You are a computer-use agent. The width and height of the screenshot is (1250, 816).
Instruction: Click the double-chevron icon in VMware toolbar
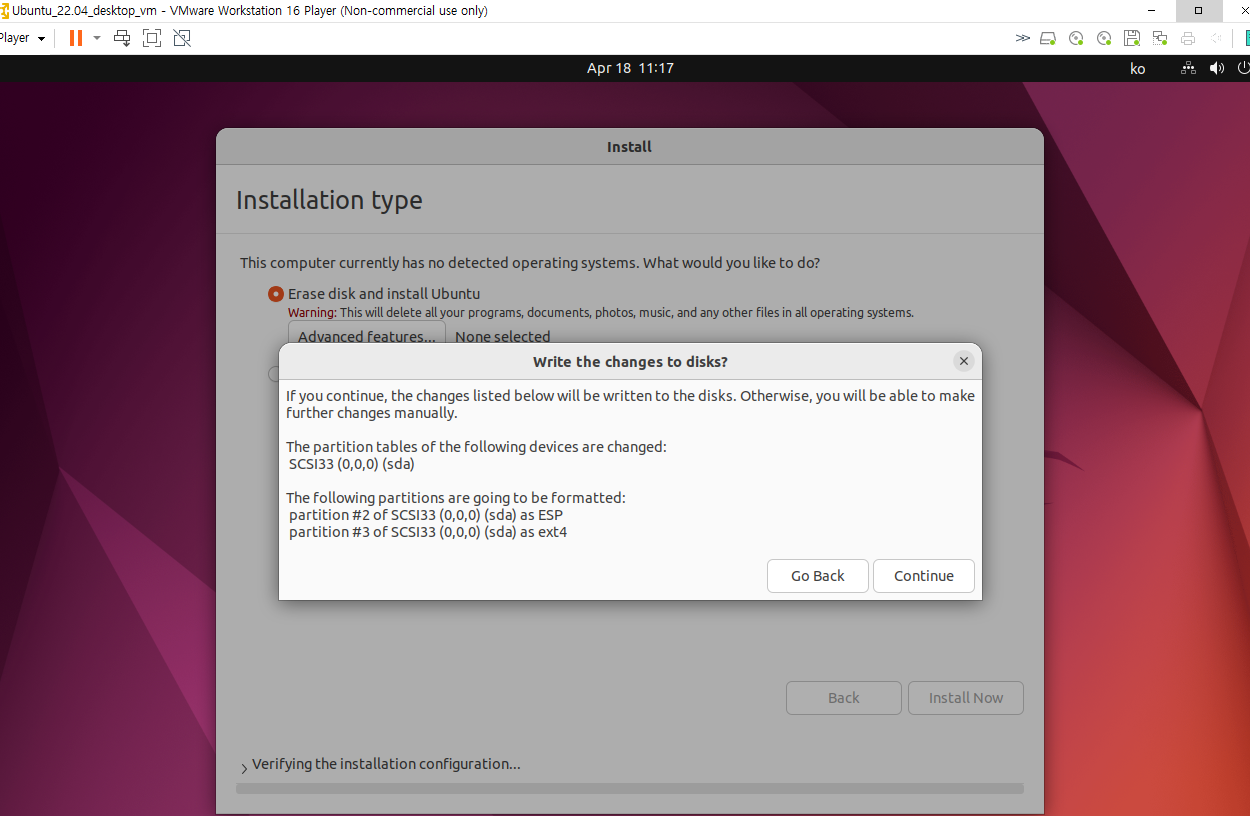coord(1022,38)
